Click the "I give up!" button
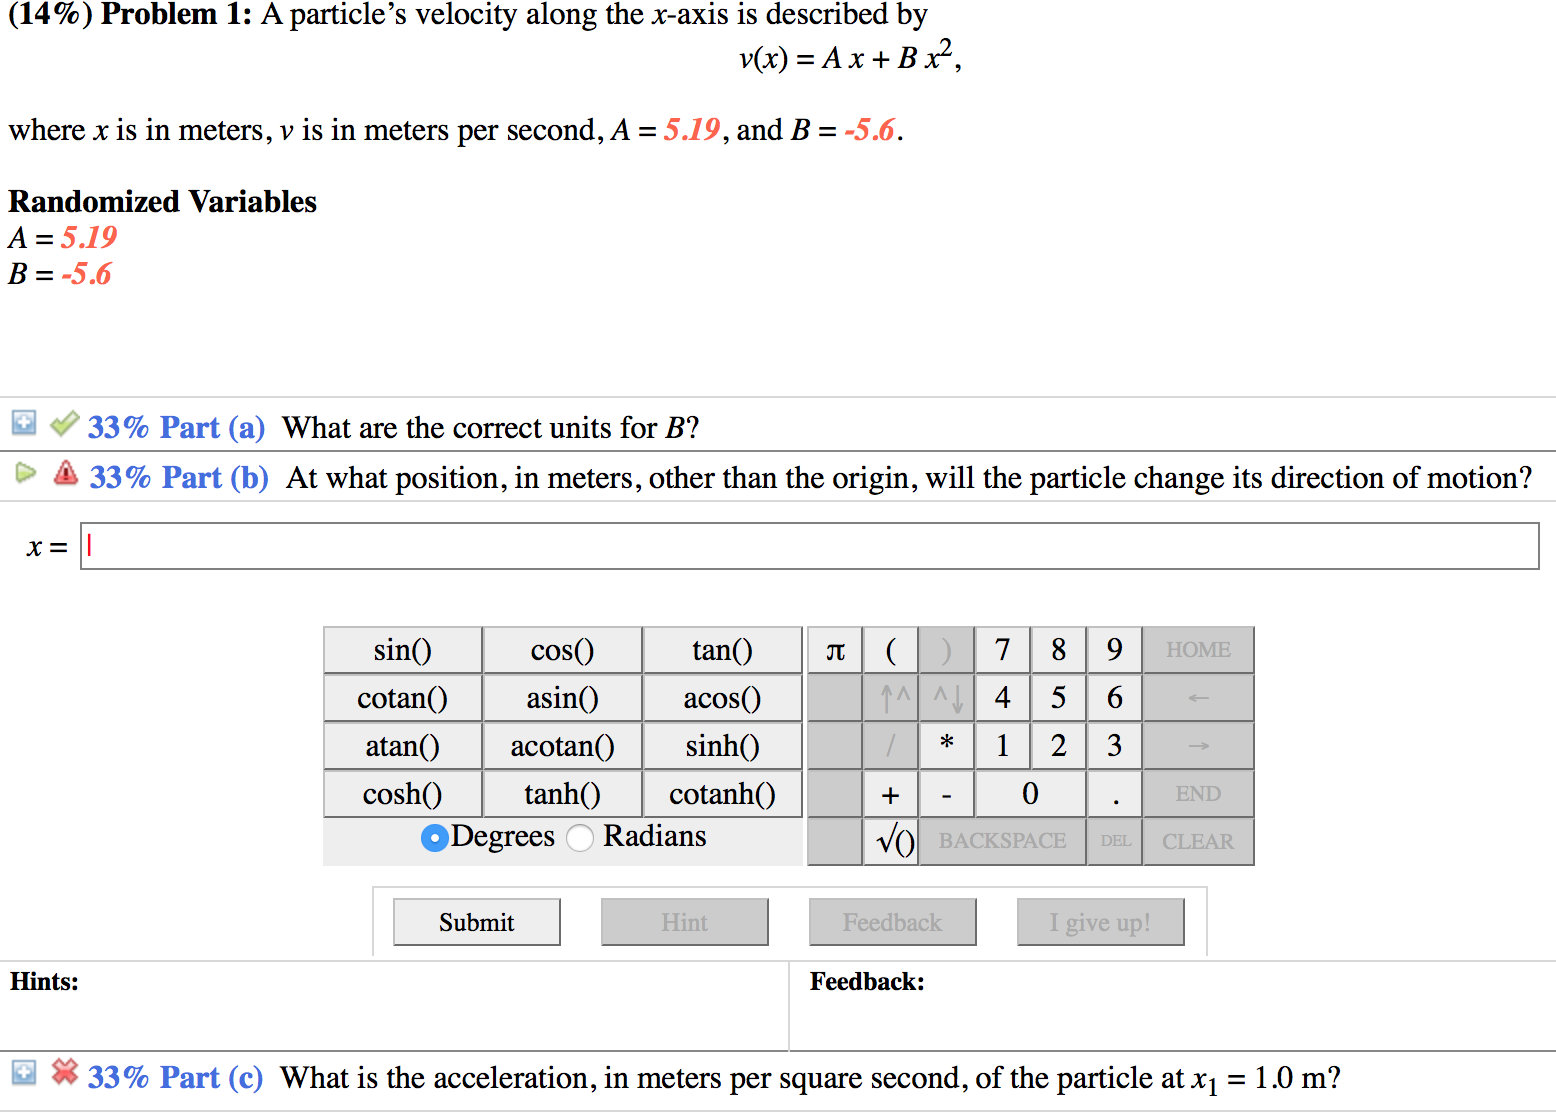The width and height of the screenshot is (1556, 1112). pos(1100,921)
